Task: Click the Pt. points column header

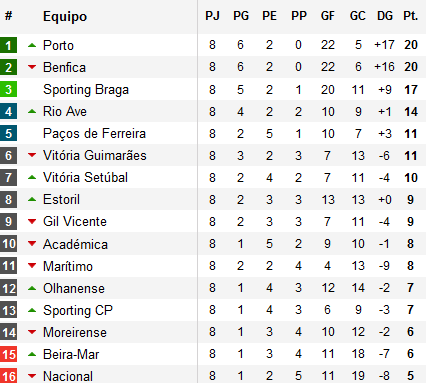Action: (411, 16)
